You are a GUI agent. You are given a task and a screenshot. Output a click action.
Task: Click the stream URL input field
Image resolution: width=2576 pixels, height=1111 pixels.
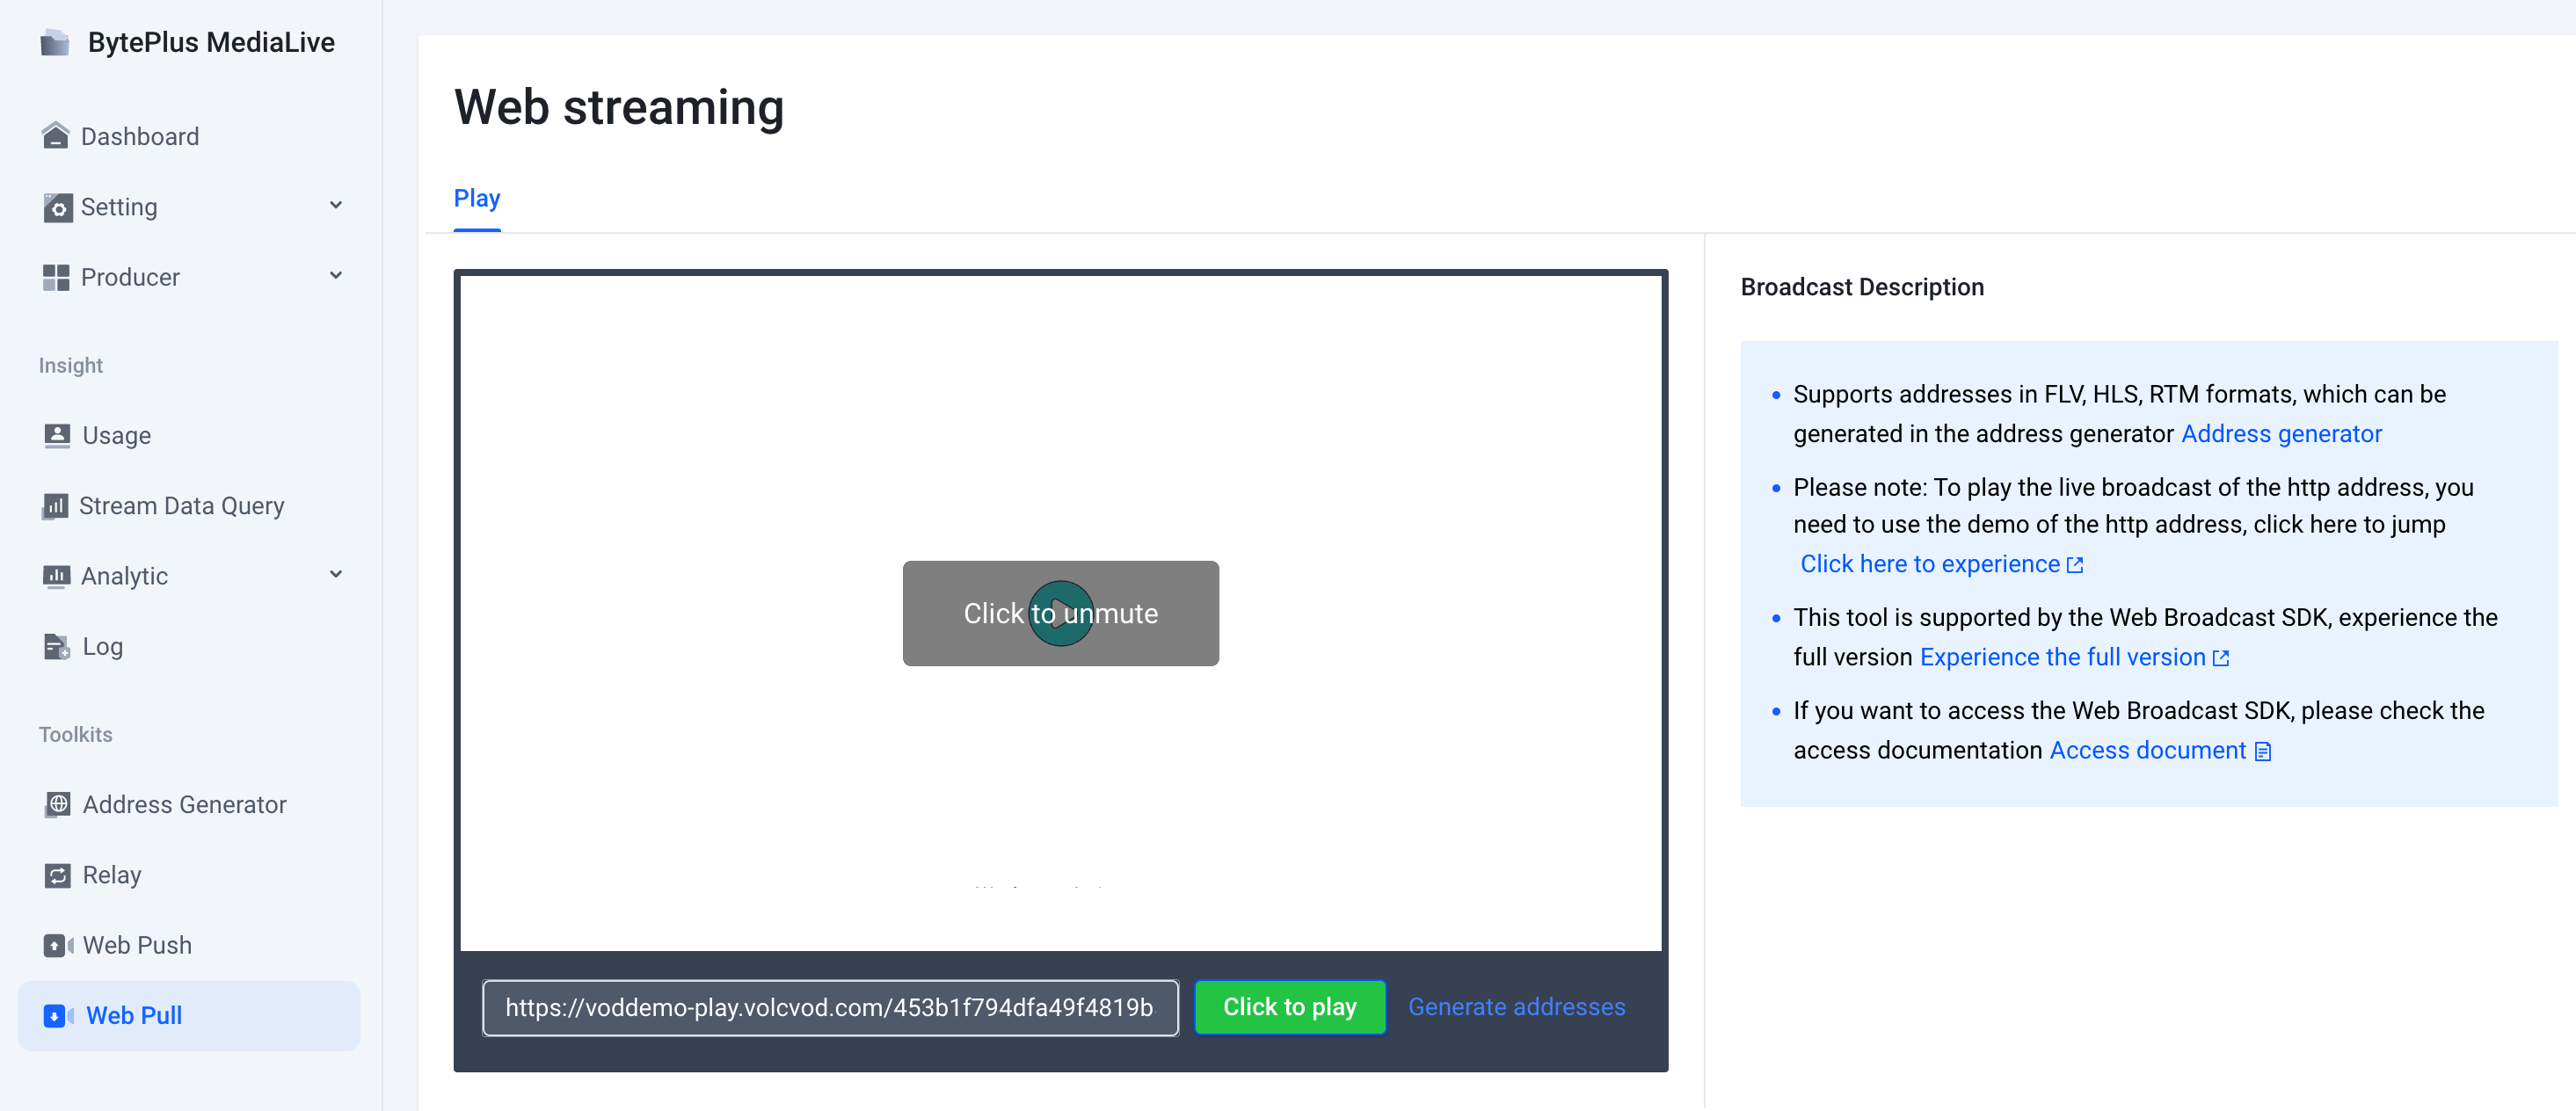tap(829, 1008)
